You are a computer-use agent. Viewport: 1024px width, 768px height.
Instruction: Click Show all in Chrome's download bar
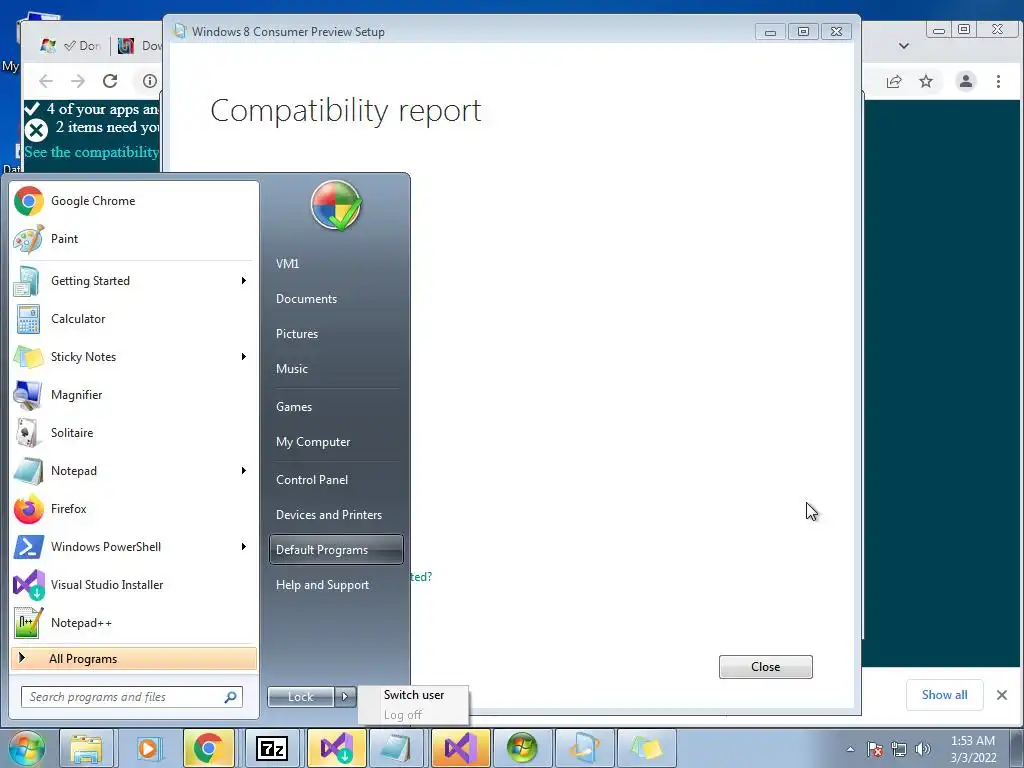tap(944, 695)
